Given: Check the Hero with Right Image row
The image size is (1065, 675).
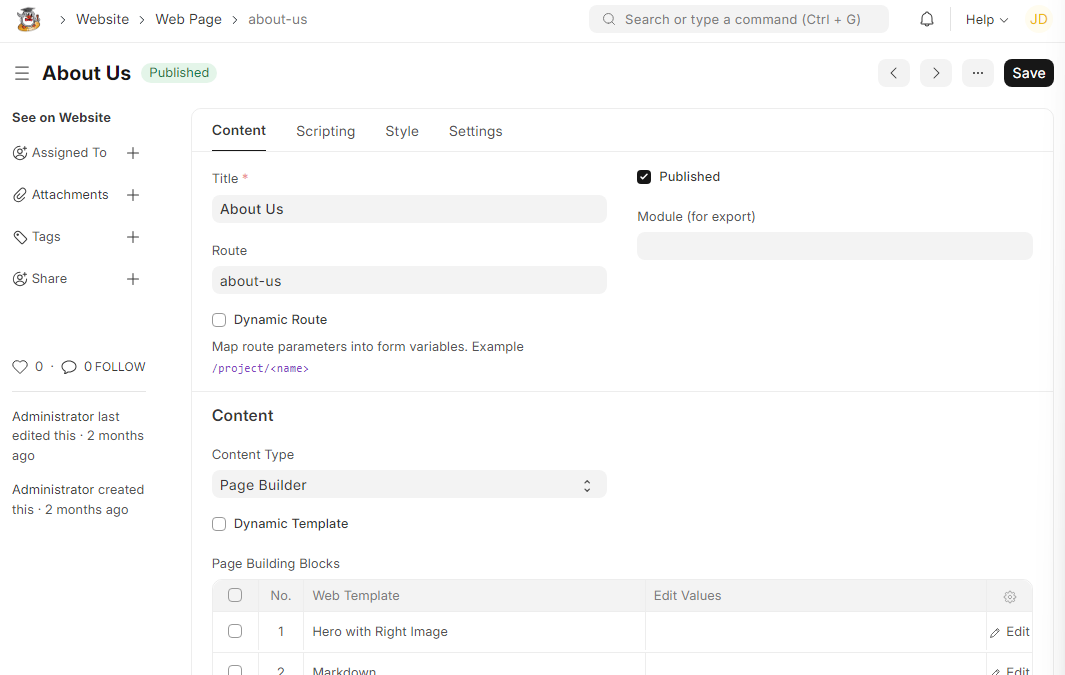Looking at the screenshot, I should click(x=235, y=632).
